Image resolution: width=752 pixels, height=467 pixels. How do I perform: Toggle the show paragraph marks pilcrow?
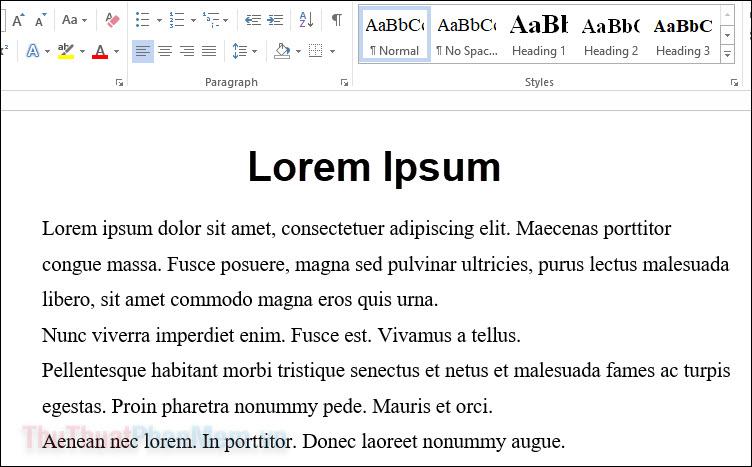click(x=336, y=20)
